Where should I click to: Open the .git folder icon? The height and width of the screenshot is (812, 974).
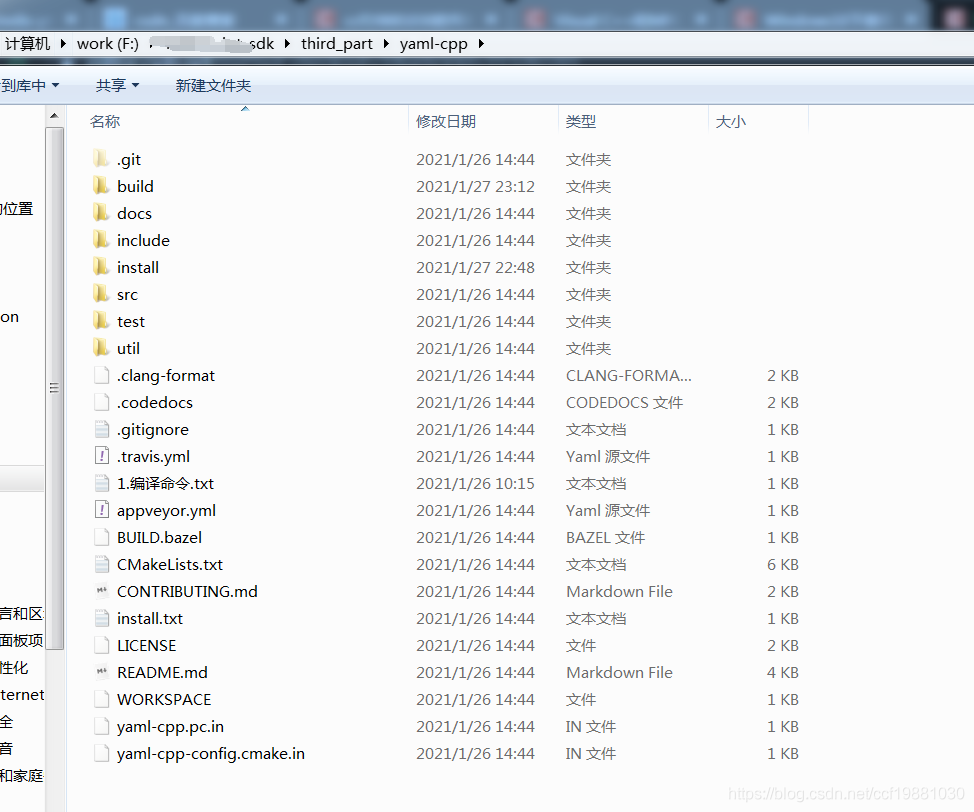[101, 159]
